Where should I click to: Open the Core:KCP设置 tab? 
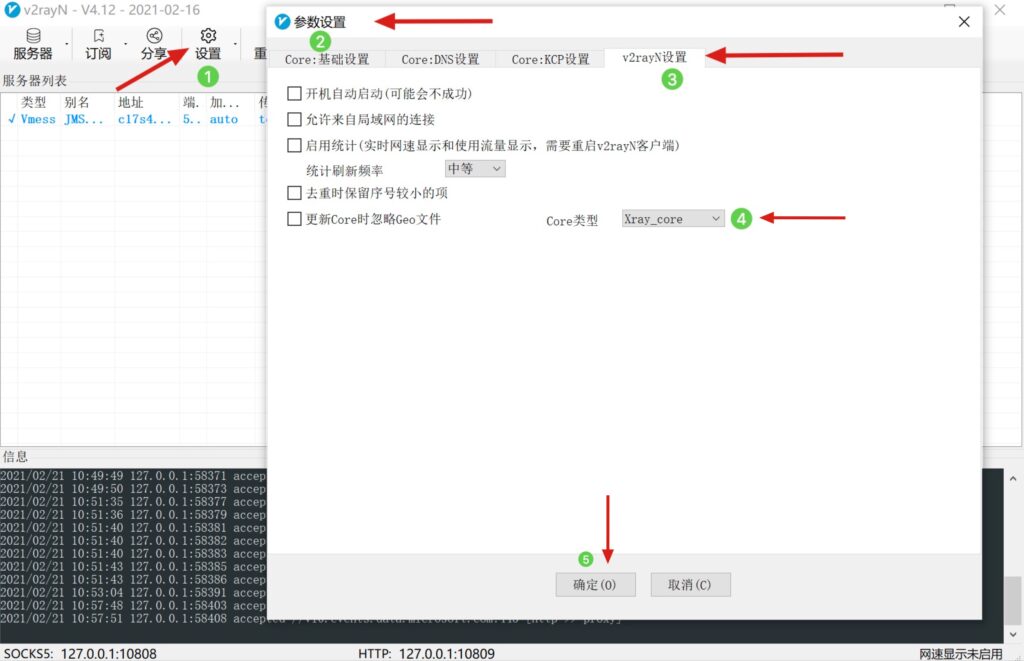click(x=550, y=59)
